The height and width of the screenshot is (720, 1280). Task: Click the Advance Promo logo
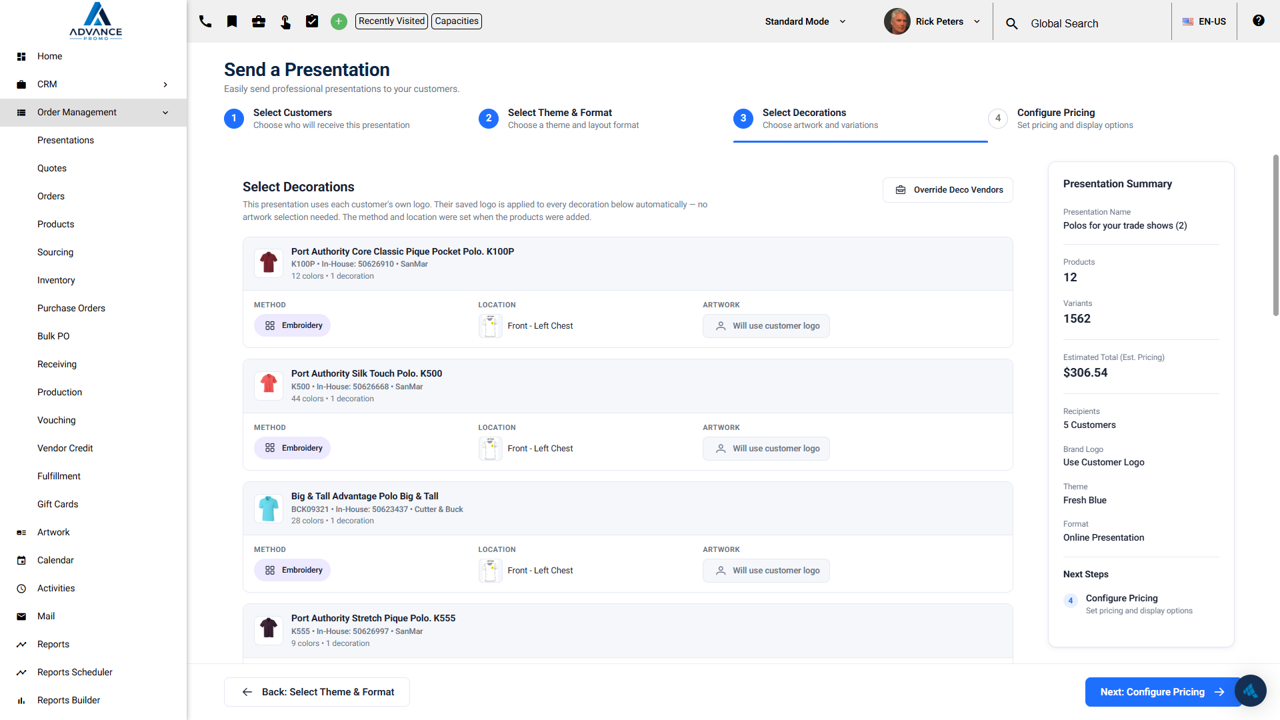95,20
